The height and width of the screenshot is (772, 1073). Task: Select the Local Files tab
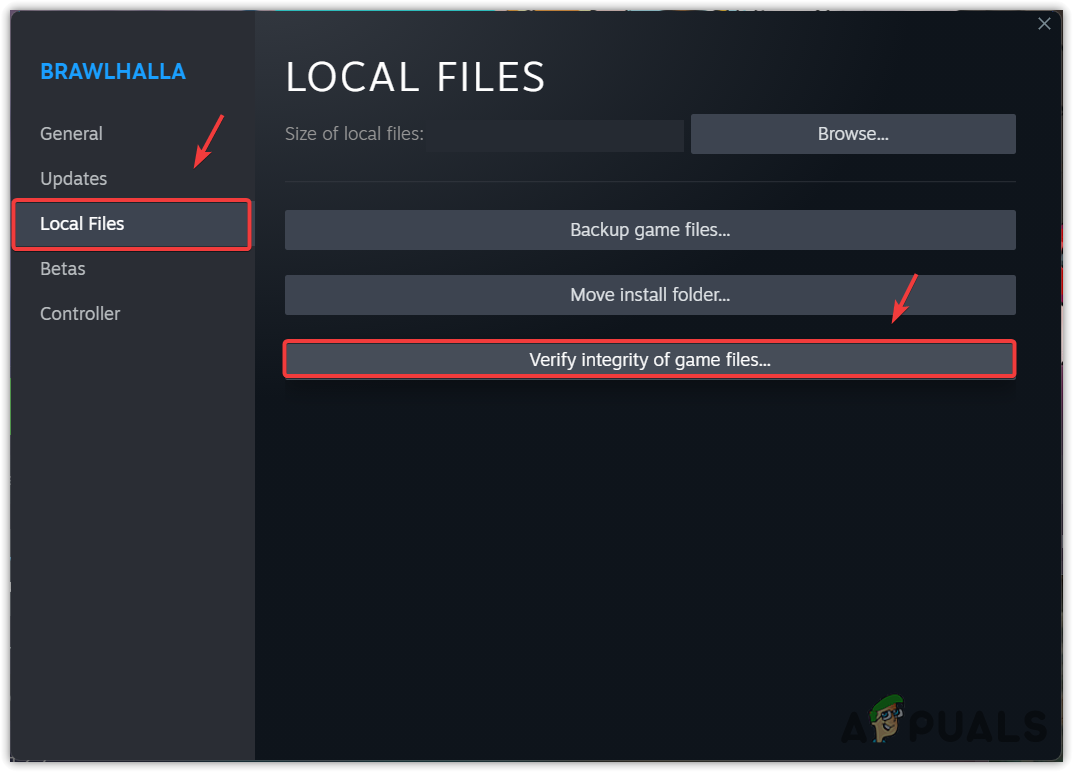tap(132, 224)
